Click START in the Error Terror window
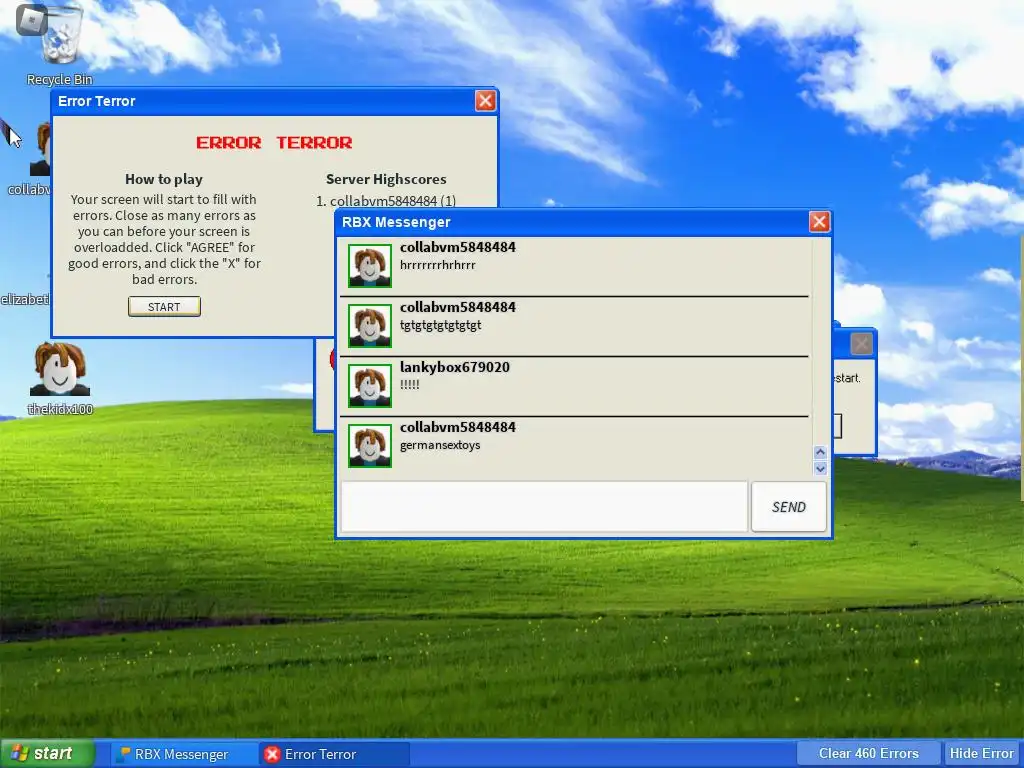This screenshot has height=768, width=1024. [164, 307]
